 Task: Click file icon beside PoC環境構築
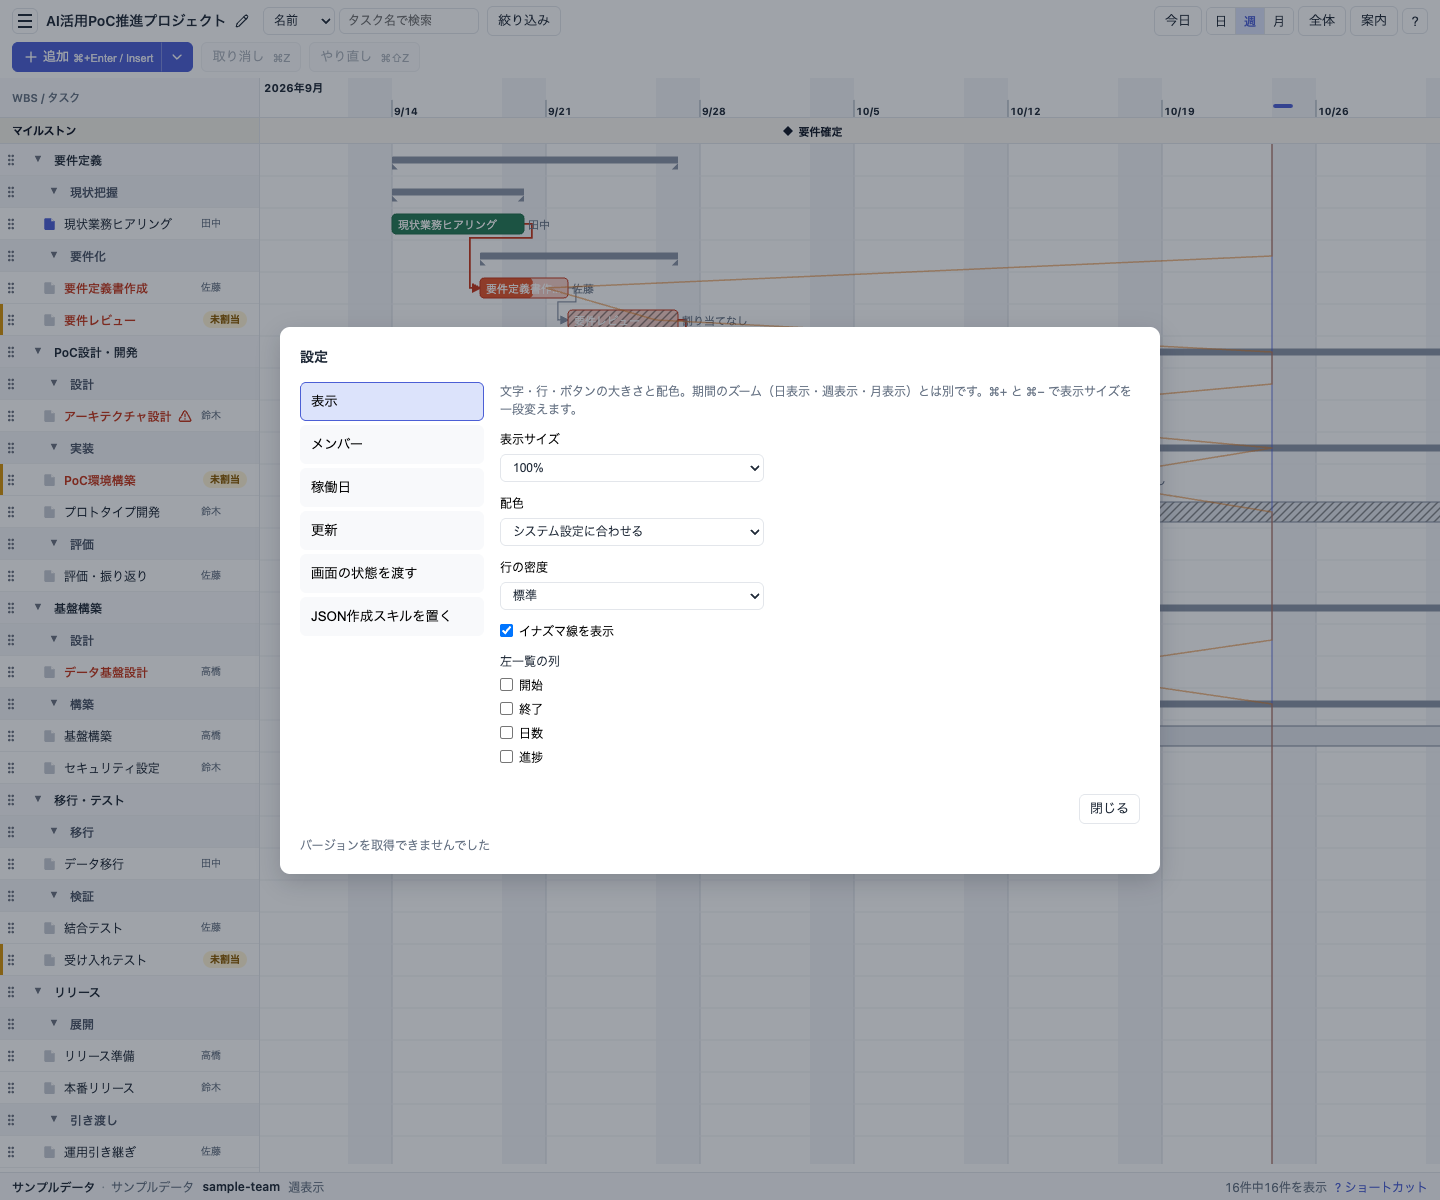coord(49,480)
